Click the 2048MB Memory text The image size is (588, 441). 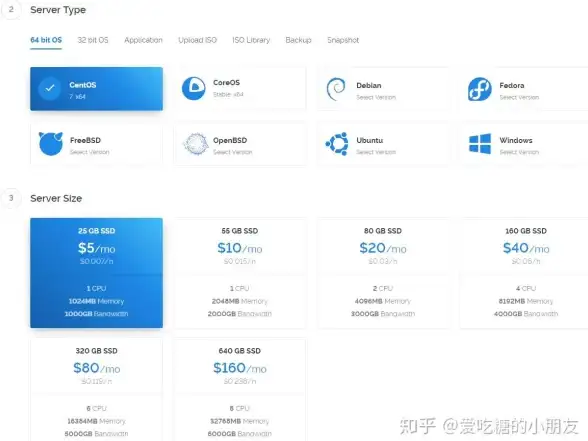[240, 301]
